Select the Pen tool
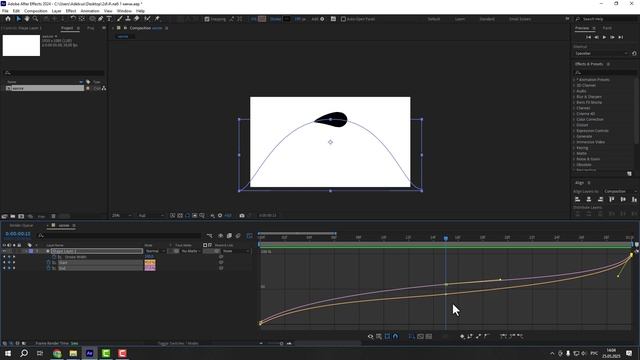Image resolution: width=640 pixels, height=360 pixels. (x=101, y=19)
